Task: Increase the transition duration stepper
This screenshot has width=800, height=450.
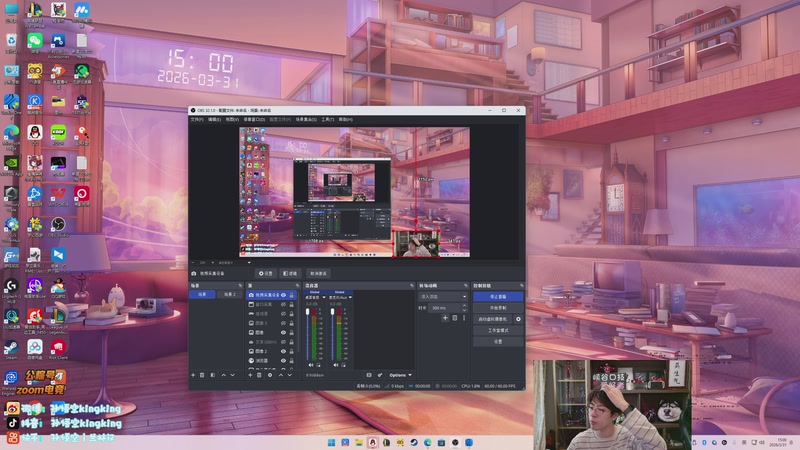Action: 464,306
